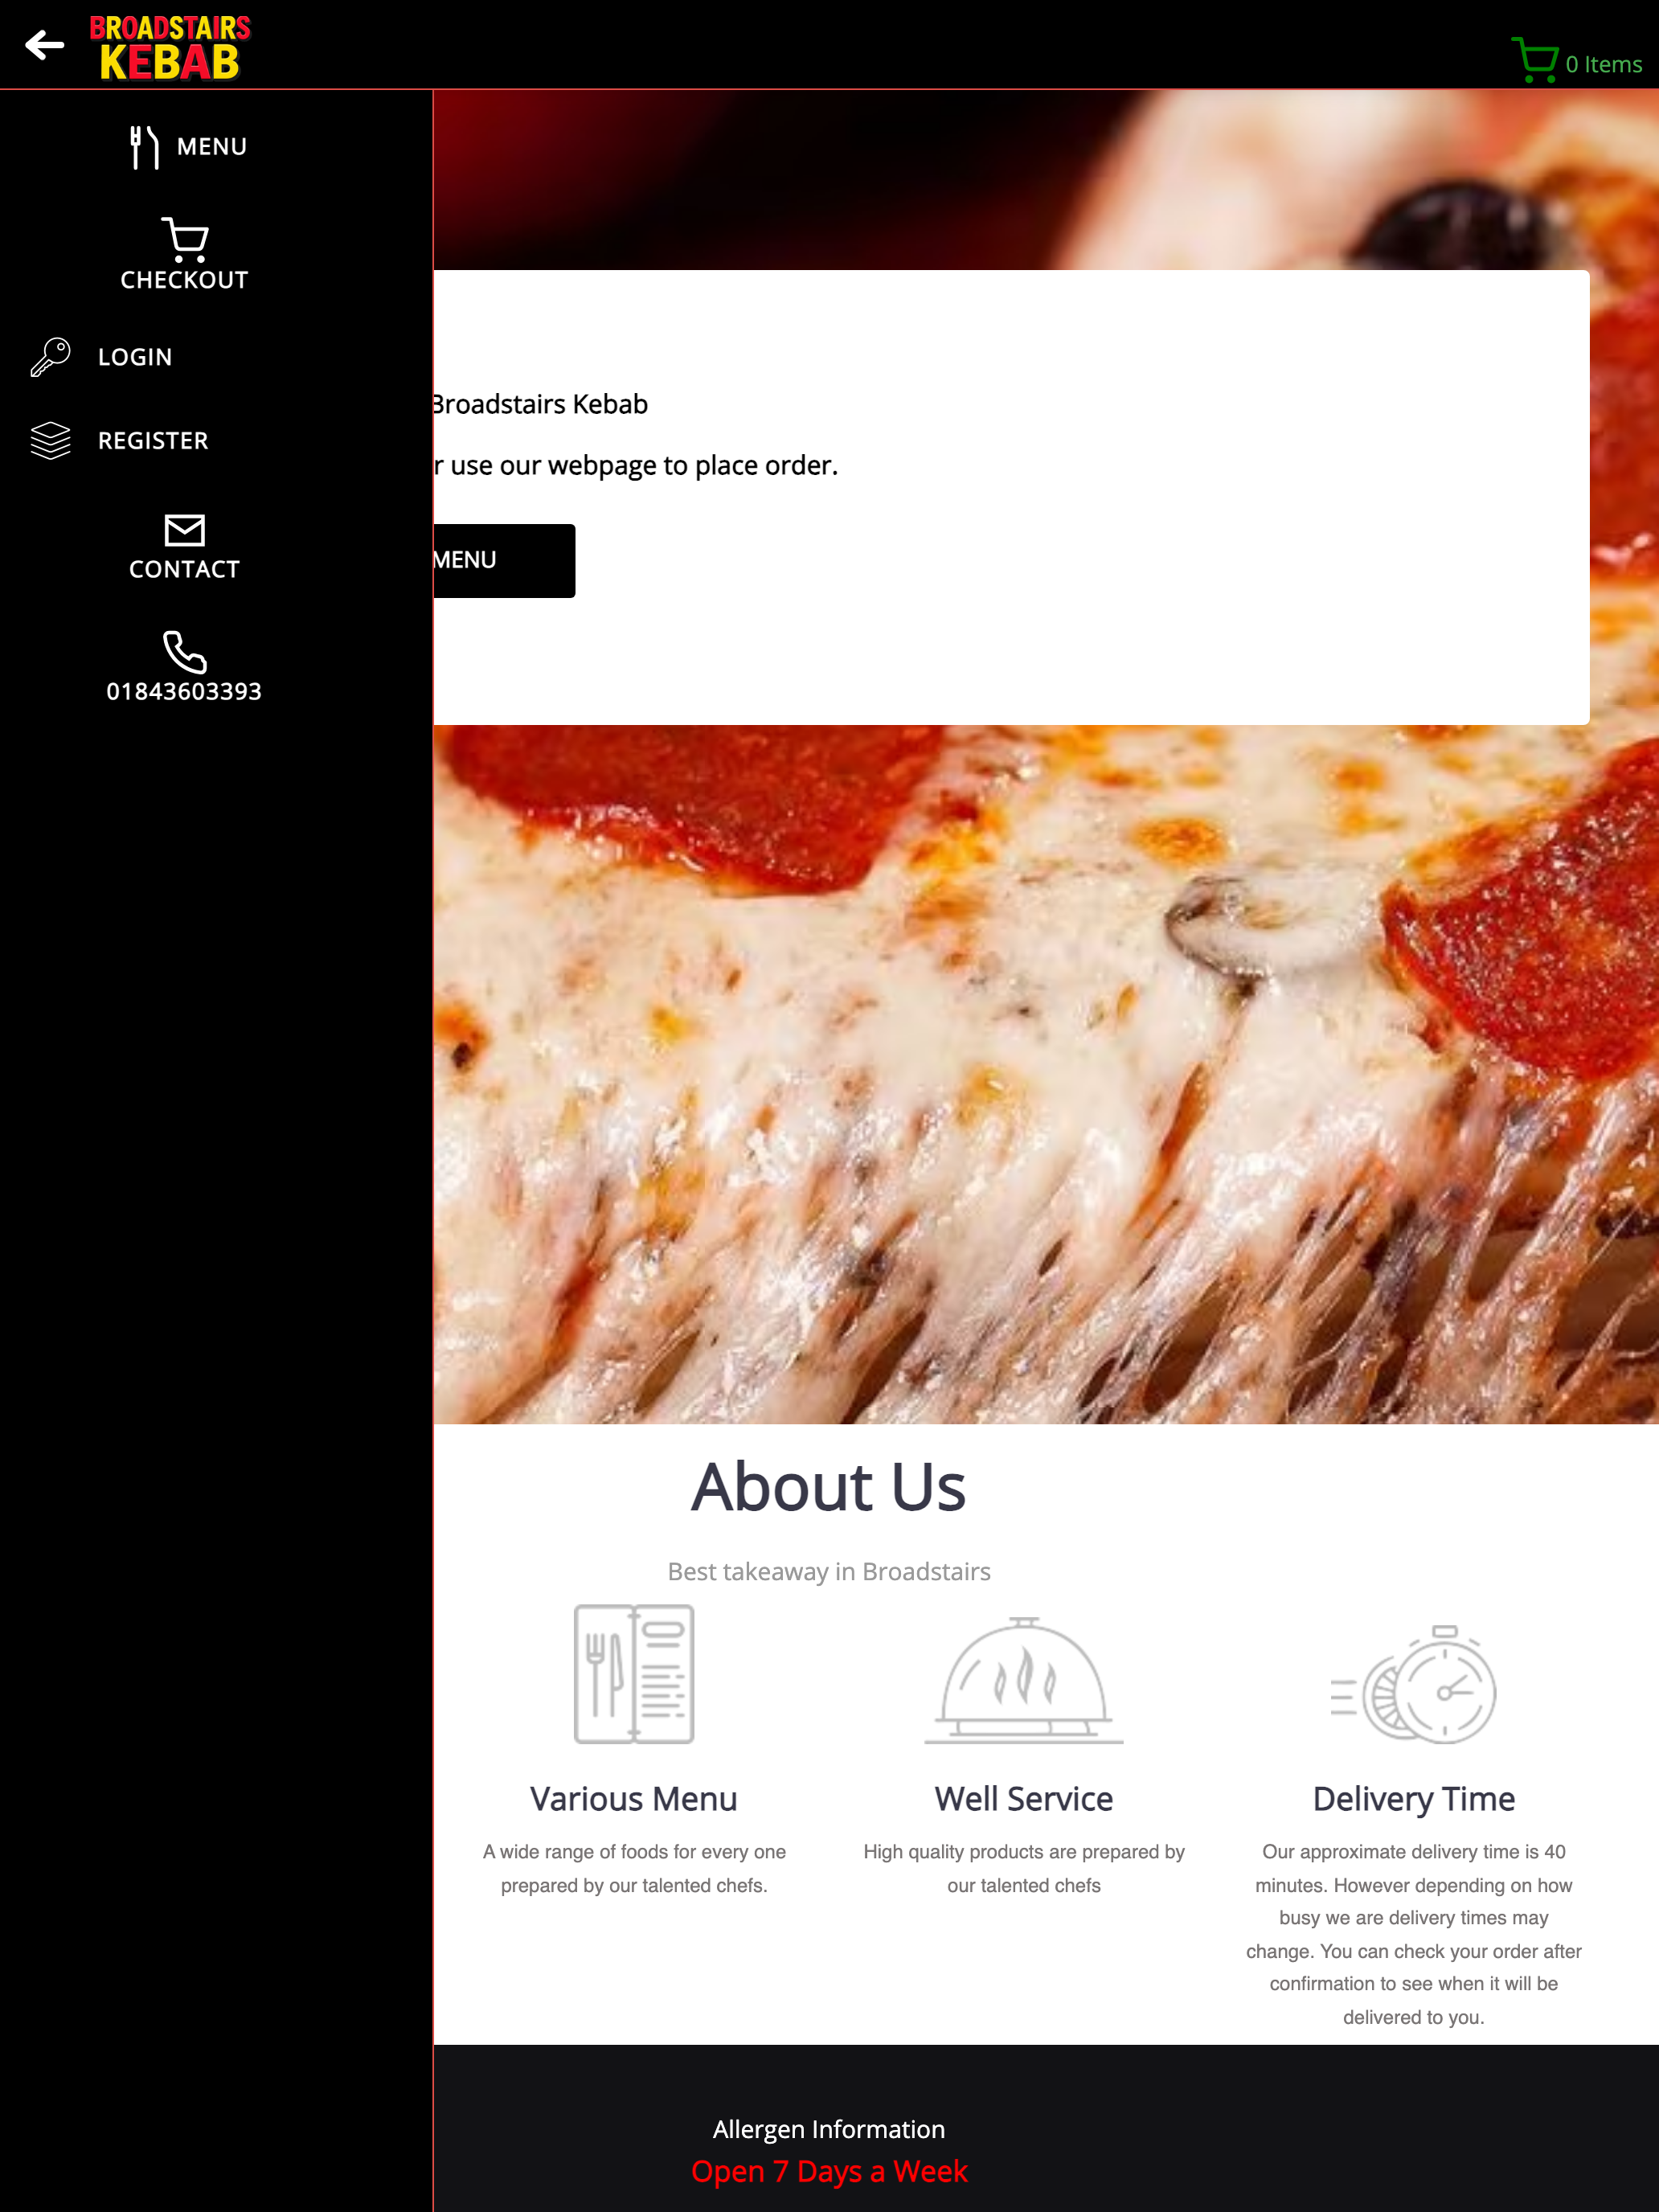This screenshot has height=2212, width=1659.
Task: Click the 0 Items cart label
Action: (x=1603, y=64)
